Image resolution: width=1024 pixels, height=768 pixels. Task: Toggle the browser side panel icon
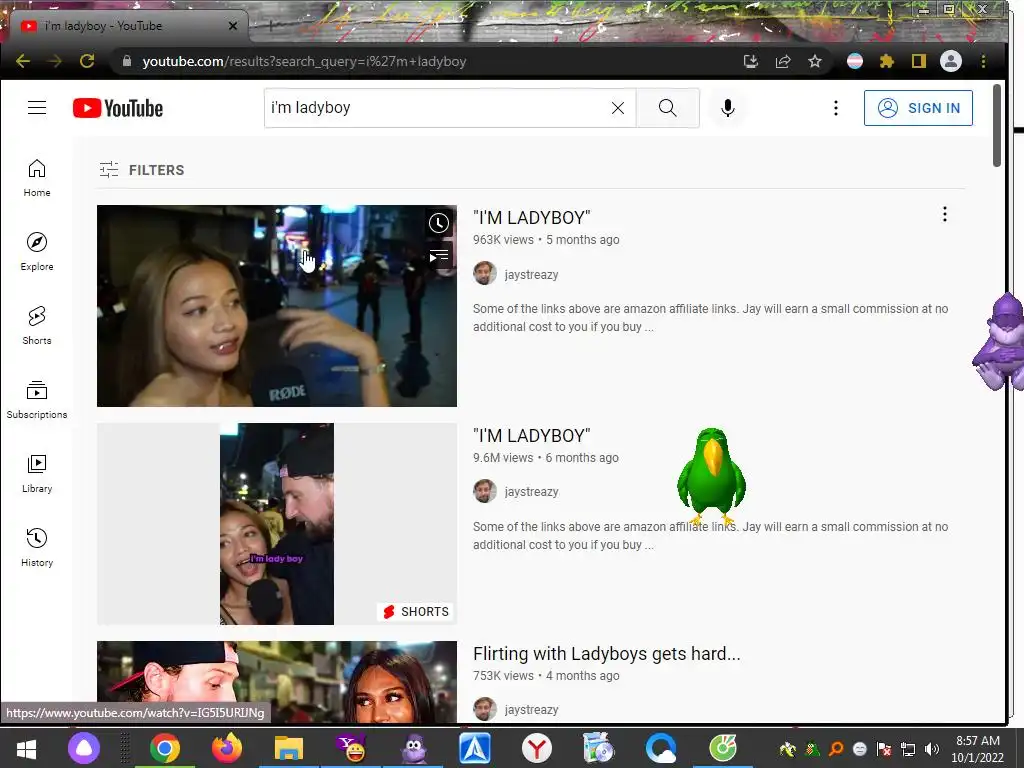(x=919, y=61)
